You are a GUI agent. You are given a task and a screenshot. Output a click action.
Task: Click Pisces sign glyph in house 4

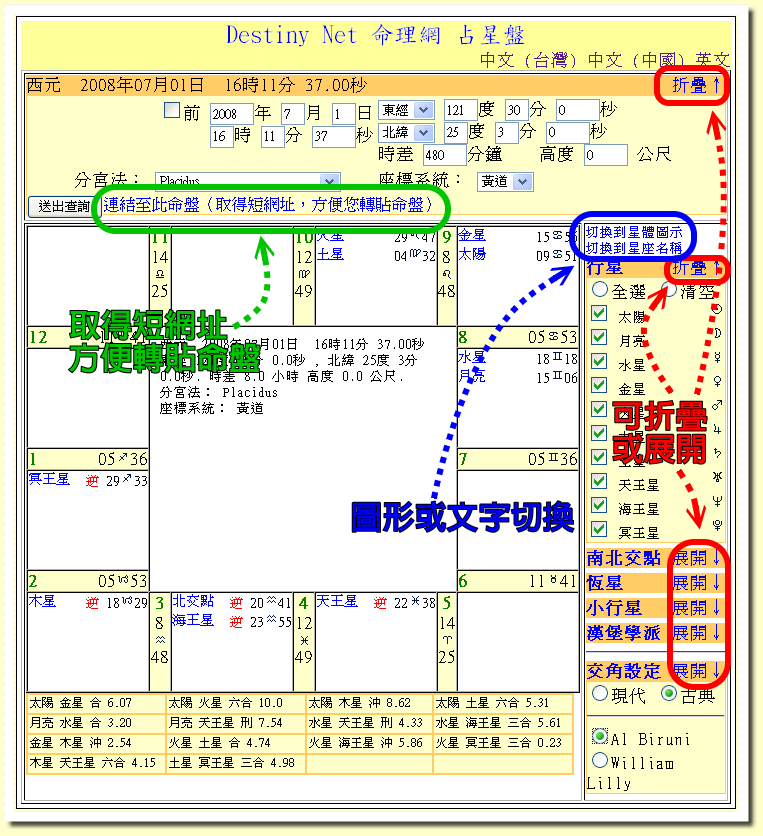click(x=303, y=640)
